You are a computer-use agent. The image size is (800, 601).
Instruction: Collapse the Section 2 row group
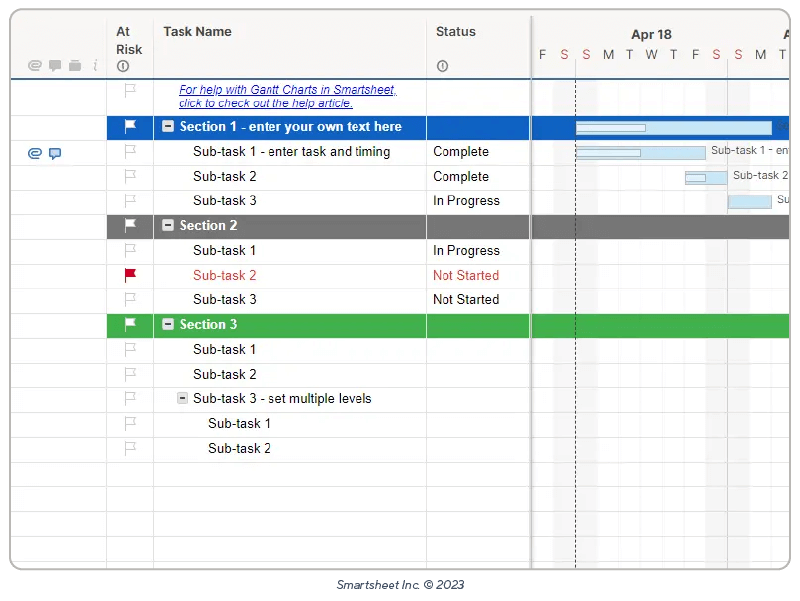[167, 226]
